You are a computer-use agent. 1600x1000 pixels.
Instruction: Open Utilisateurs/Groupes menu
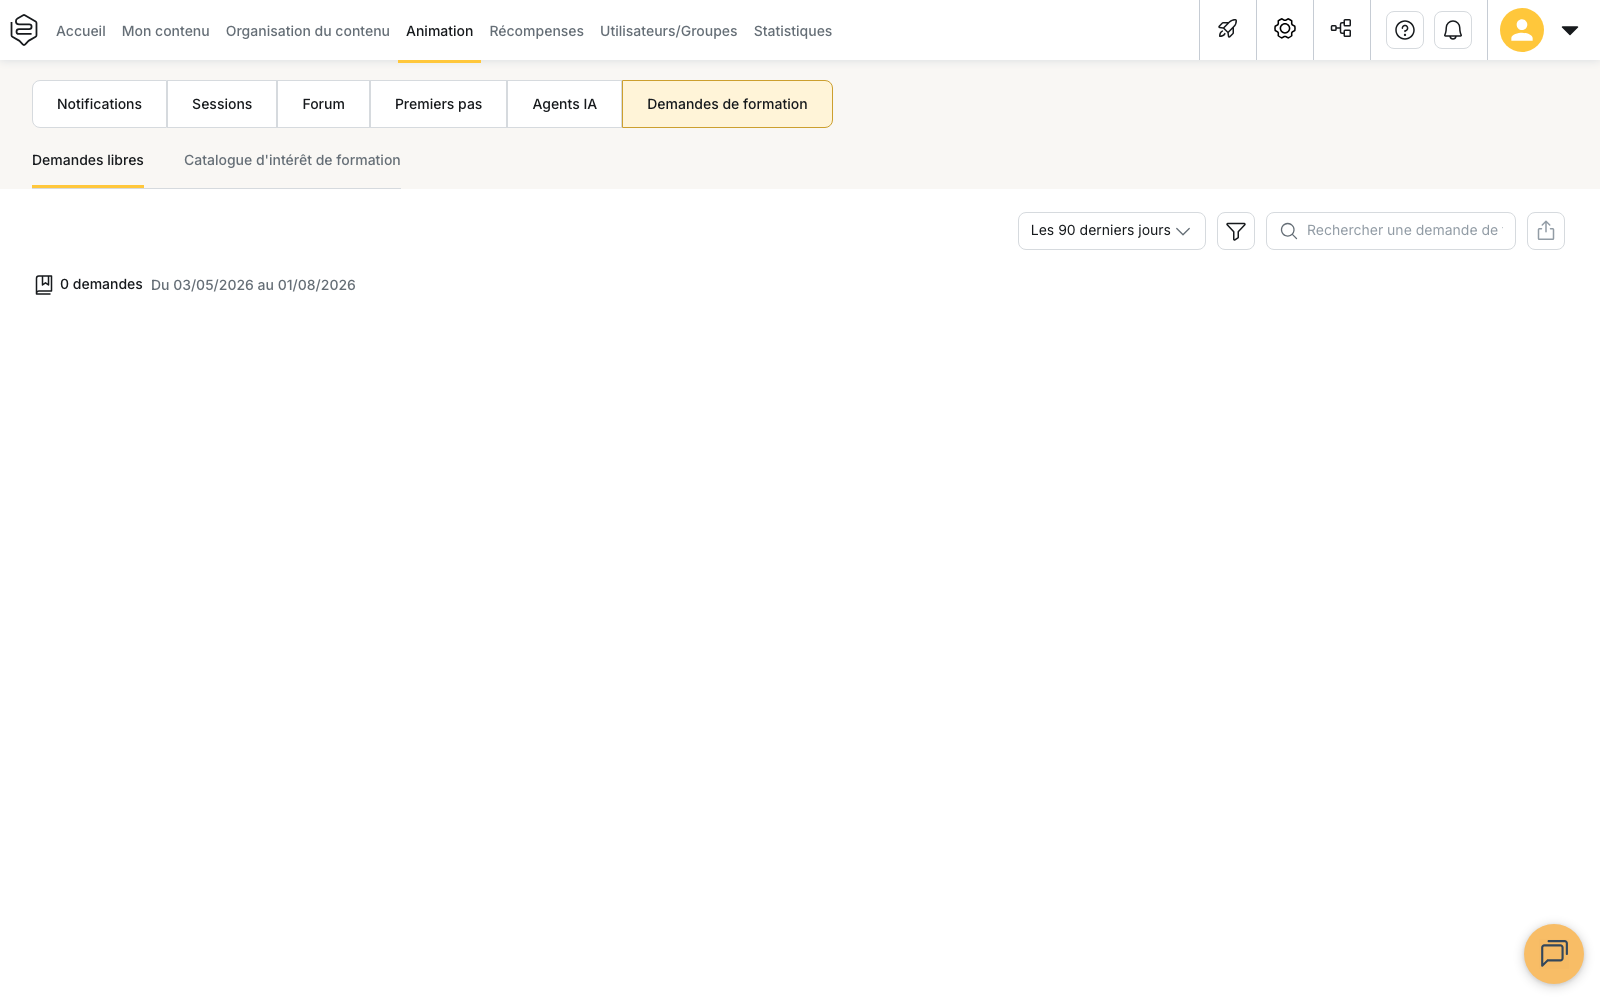669,31
